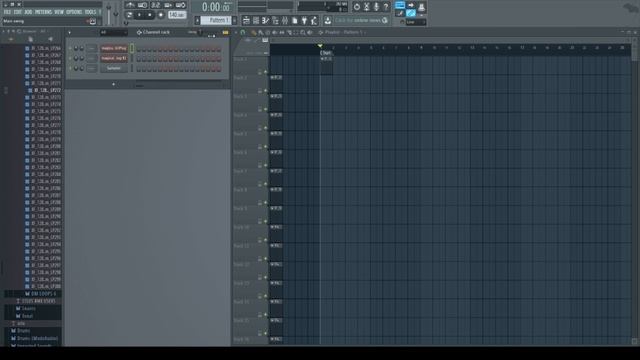Open the FILE menu
The width and height of the screenshot is (640, 360).
click(x=7, y=12)
